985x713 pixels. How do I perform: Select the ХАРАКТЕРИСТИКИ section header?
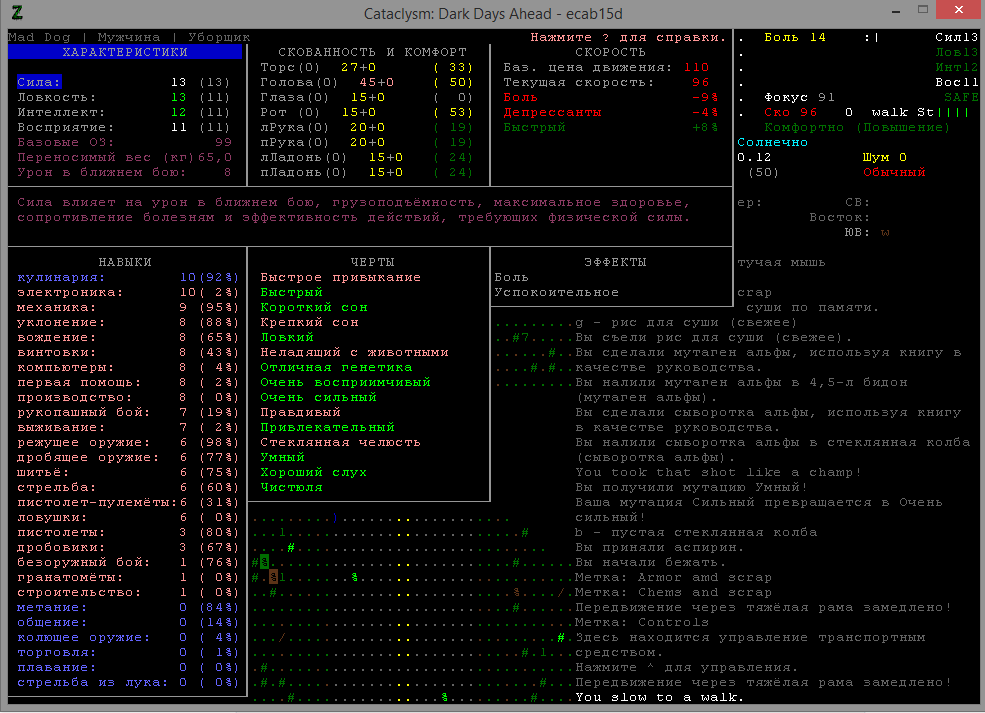click(125, 52)
